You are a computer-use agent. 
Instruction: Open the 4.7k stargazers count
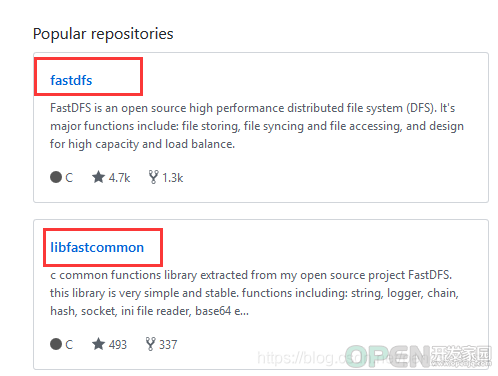tap(119, 178)
